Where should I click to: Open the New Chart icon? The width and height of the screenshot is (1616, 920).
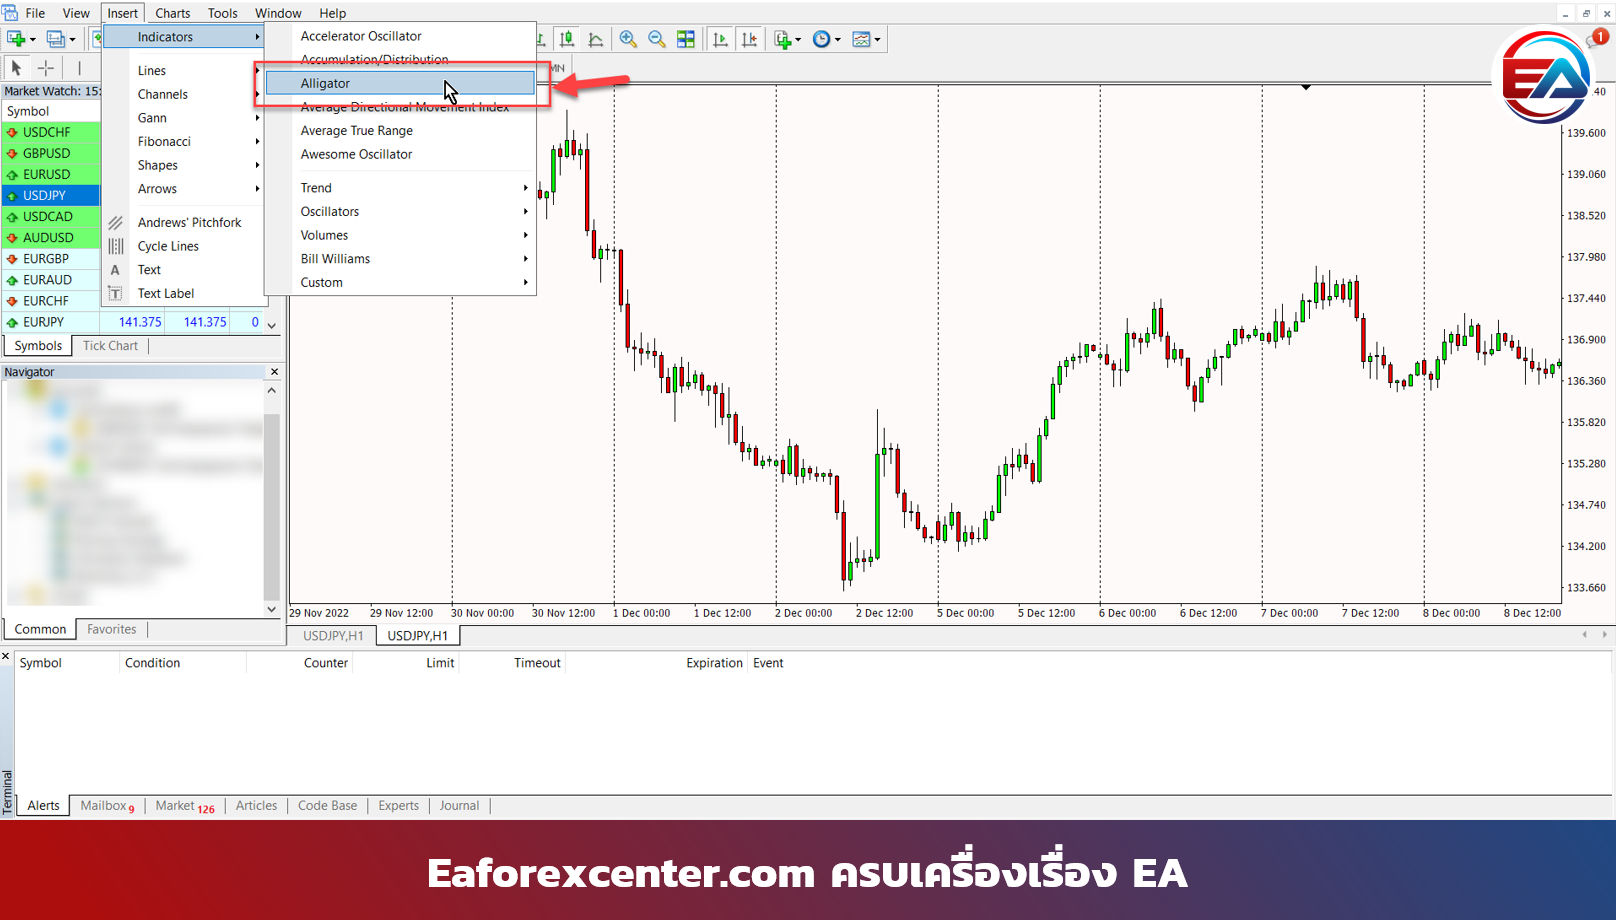pos(17,39)
